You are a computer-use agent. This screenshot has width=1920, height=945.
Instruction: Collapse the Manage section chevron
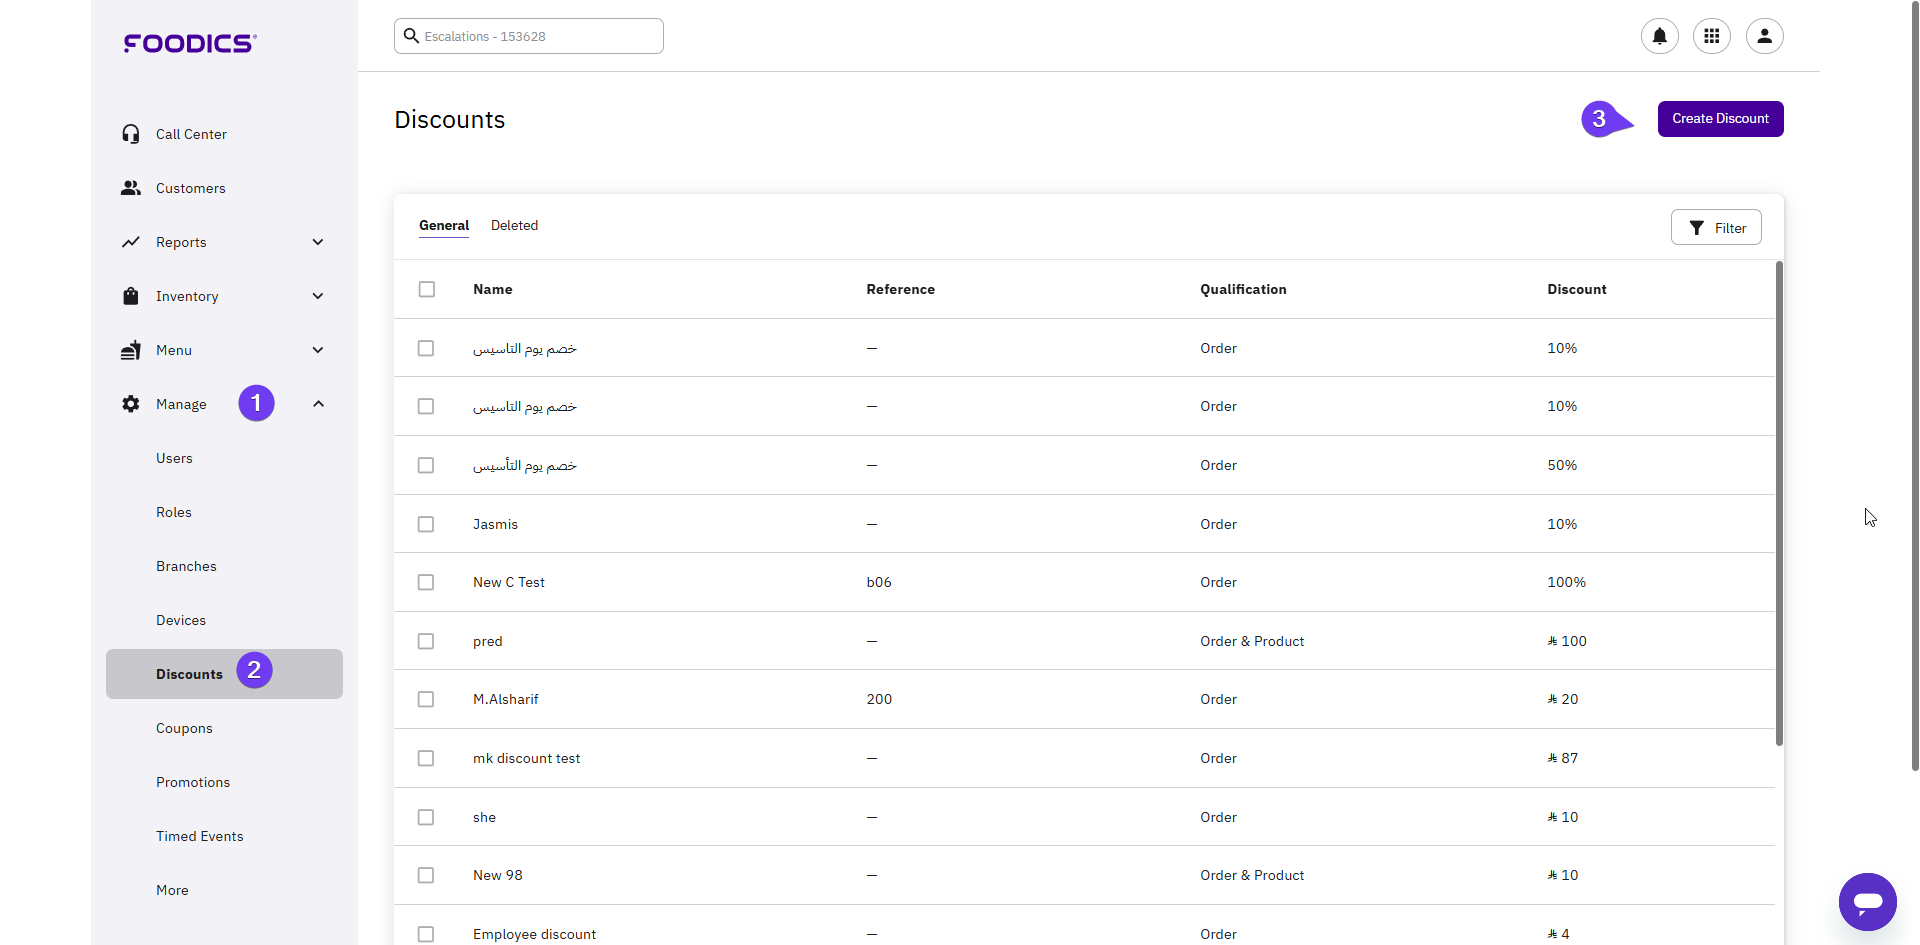[x=318, y=404]
